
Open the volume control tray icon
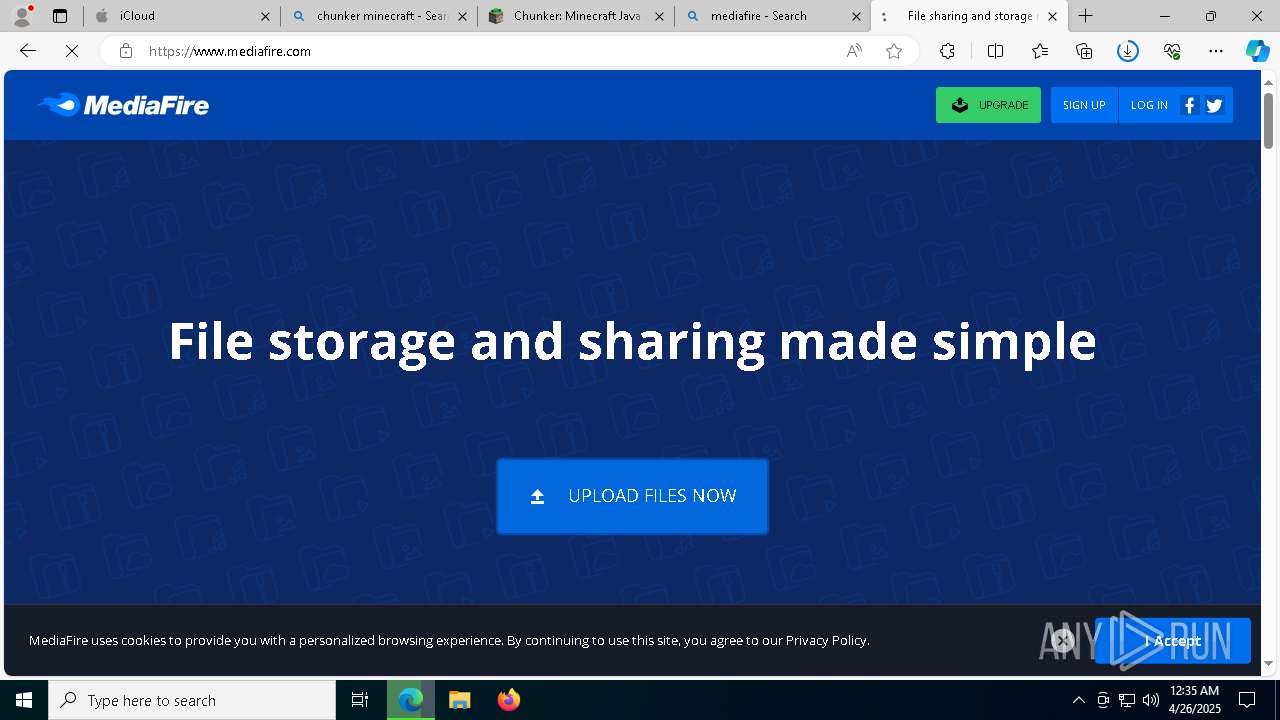click(x=1151, y=700)
